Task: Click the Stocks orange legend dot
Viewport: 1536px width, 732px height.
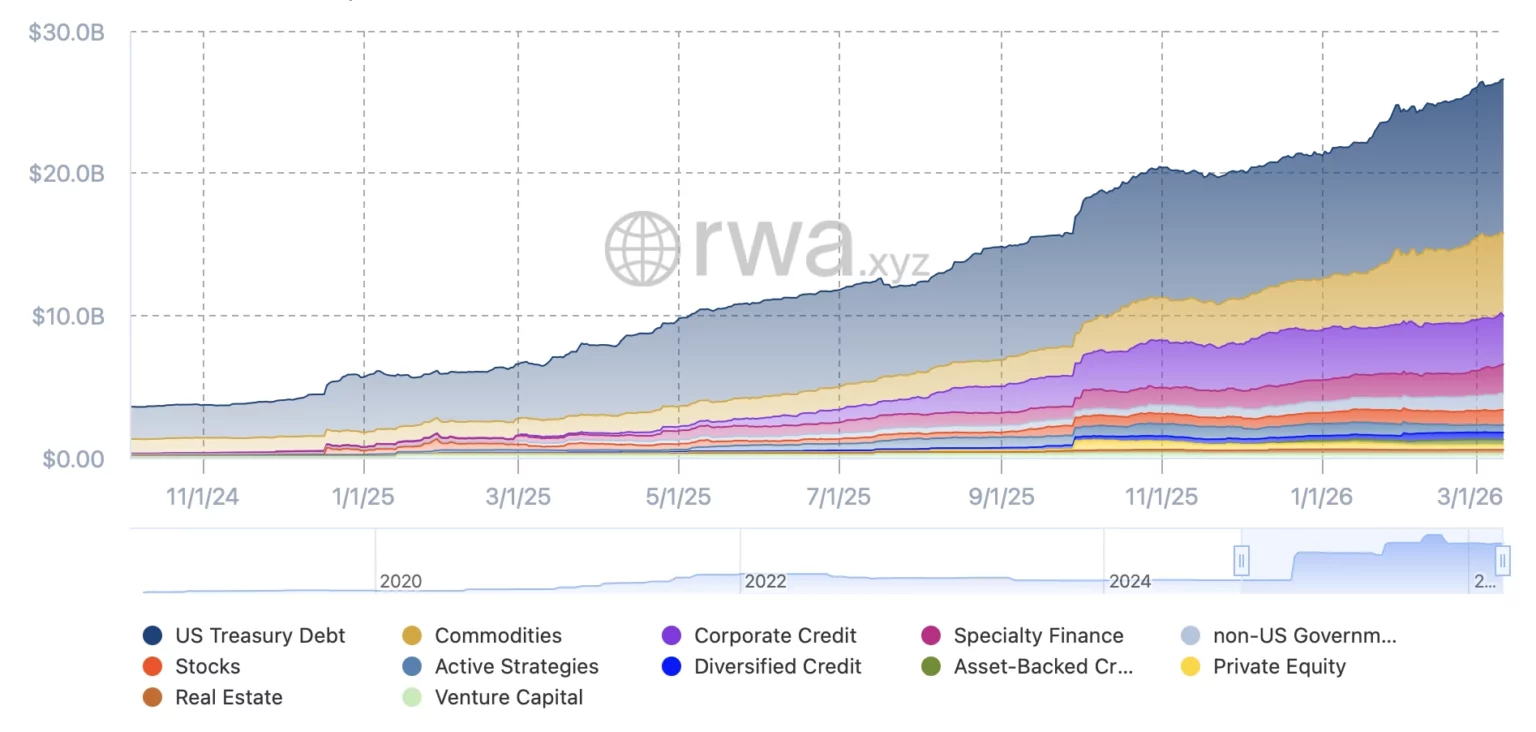Action: tap(153, 667)
